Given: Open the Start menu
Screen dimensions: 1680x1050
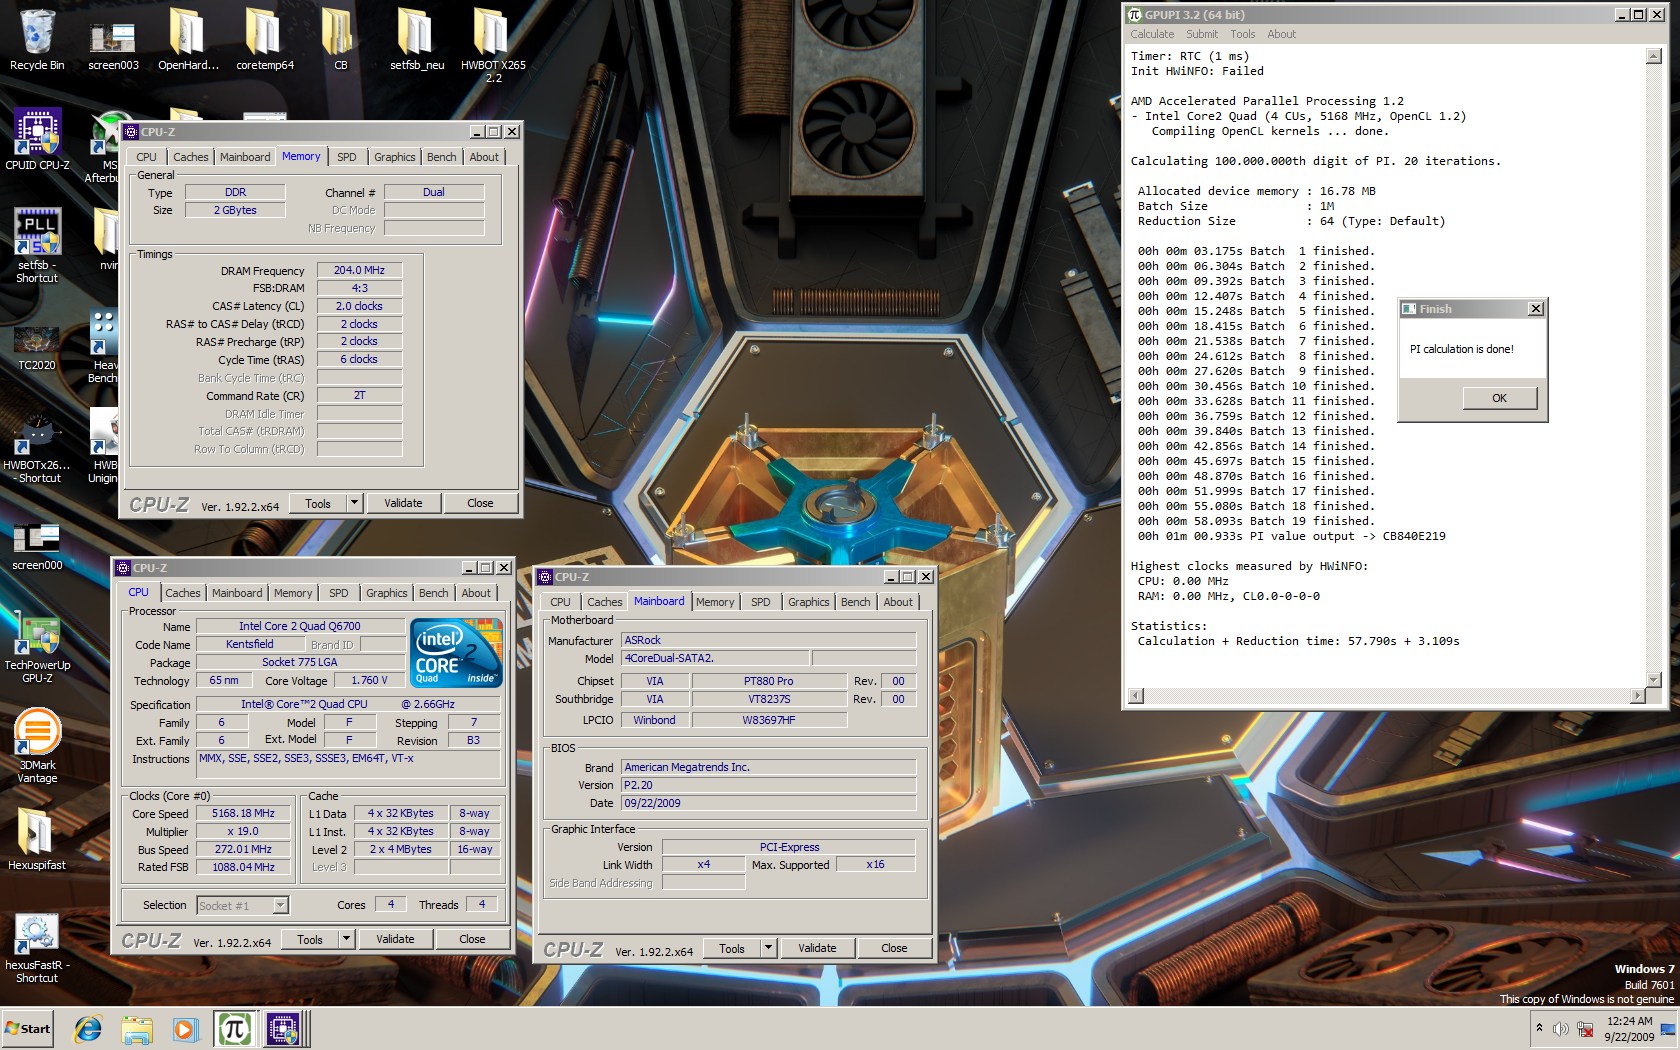Looking at the screenshot, I should pyautogui.click(x=28, y=1029).
